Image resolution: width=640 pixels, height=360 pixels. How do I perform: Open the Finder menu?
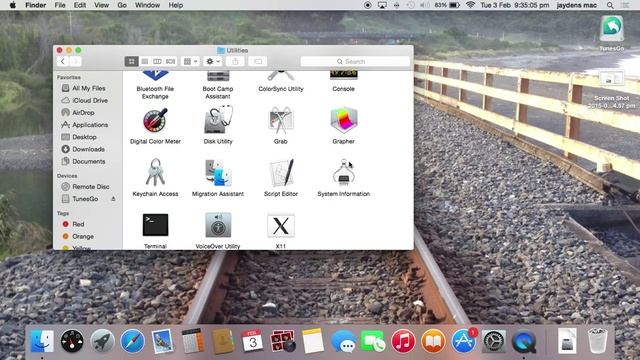pyautogui.click(x=36, y=5)
